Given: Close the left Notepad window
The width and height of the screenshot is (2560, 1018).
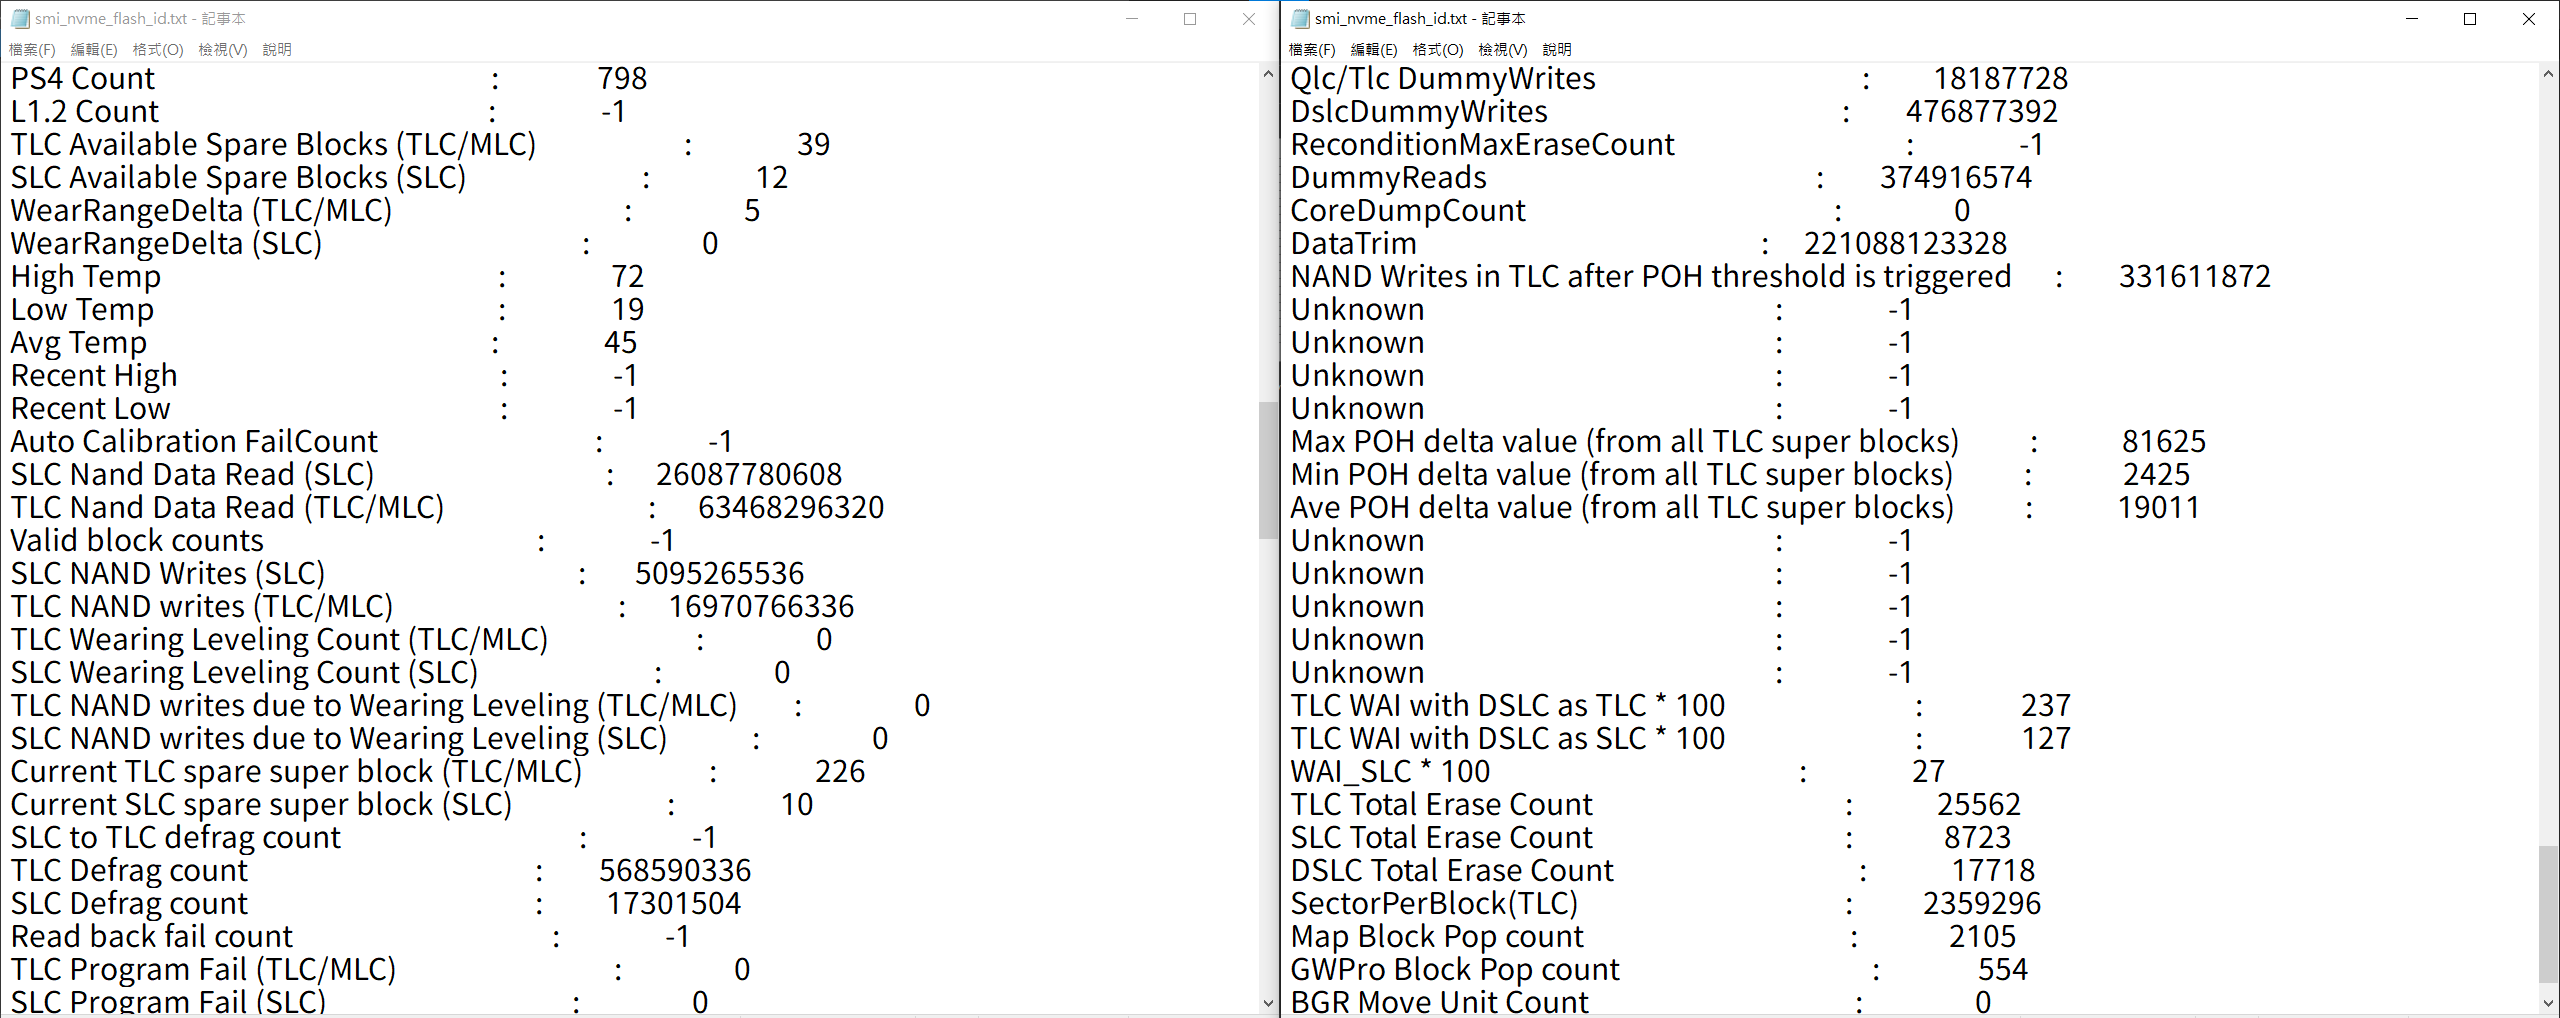Looking at the screenshot, I should 1249,19.
